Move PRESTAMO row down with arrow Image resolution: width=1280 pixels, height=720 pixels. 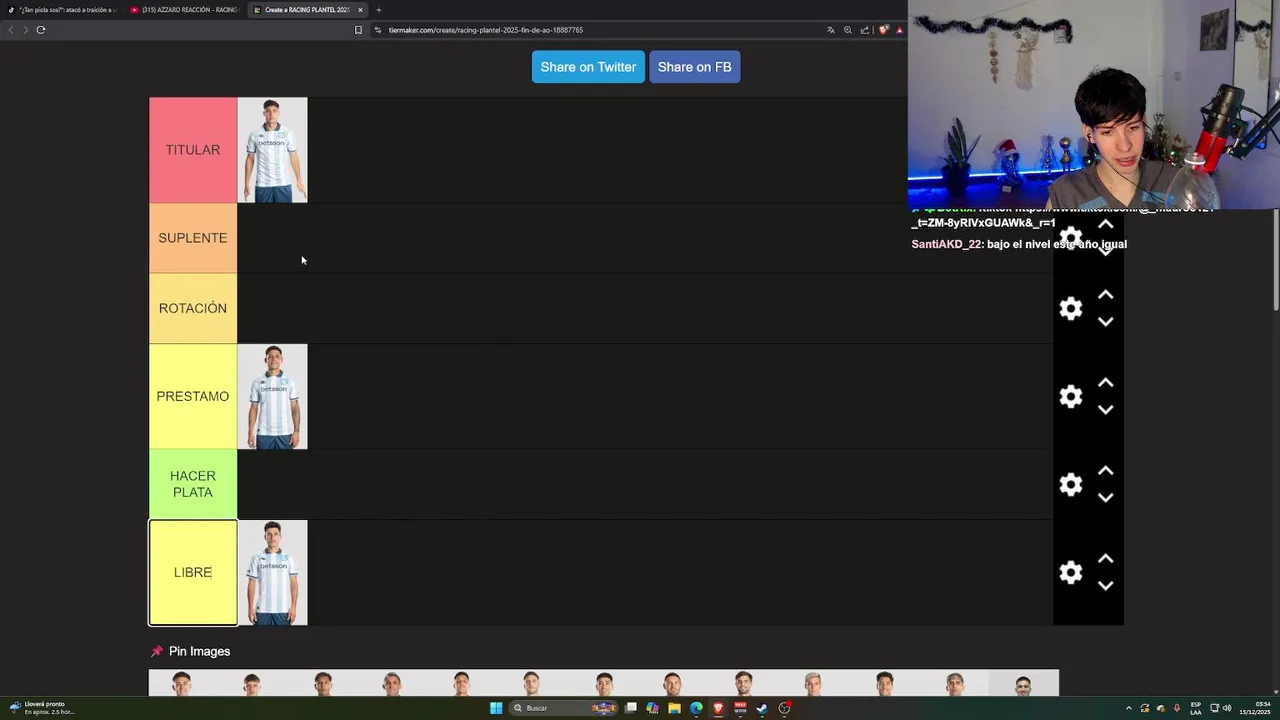point(1106,410)
